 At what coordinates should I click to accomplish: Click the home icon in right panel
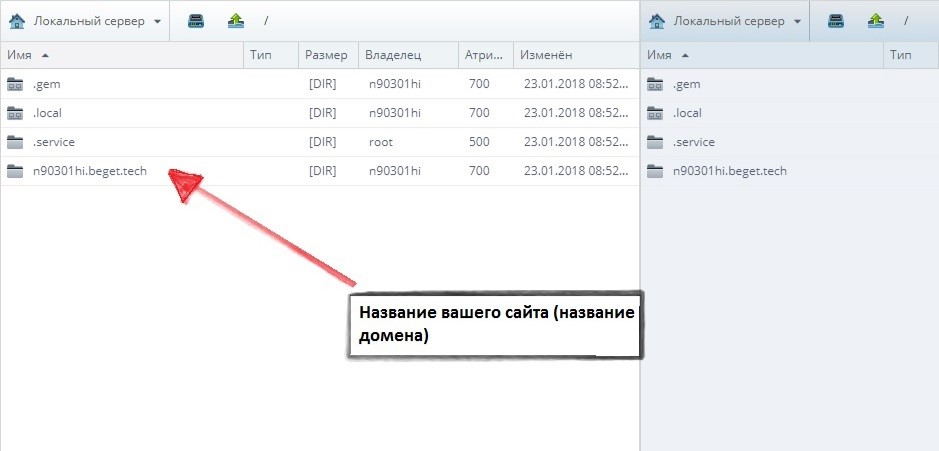[657, 22]
